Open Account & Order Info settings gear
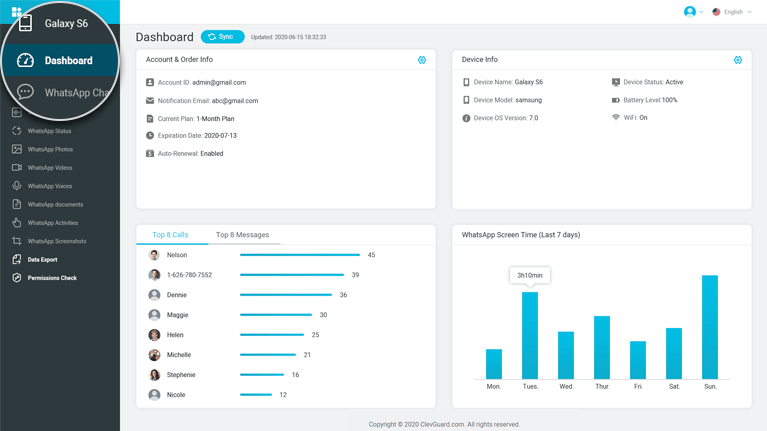Image resolution: width=767 pixels, height=431 pixels. pyautogui.click(x=422, y=60)
